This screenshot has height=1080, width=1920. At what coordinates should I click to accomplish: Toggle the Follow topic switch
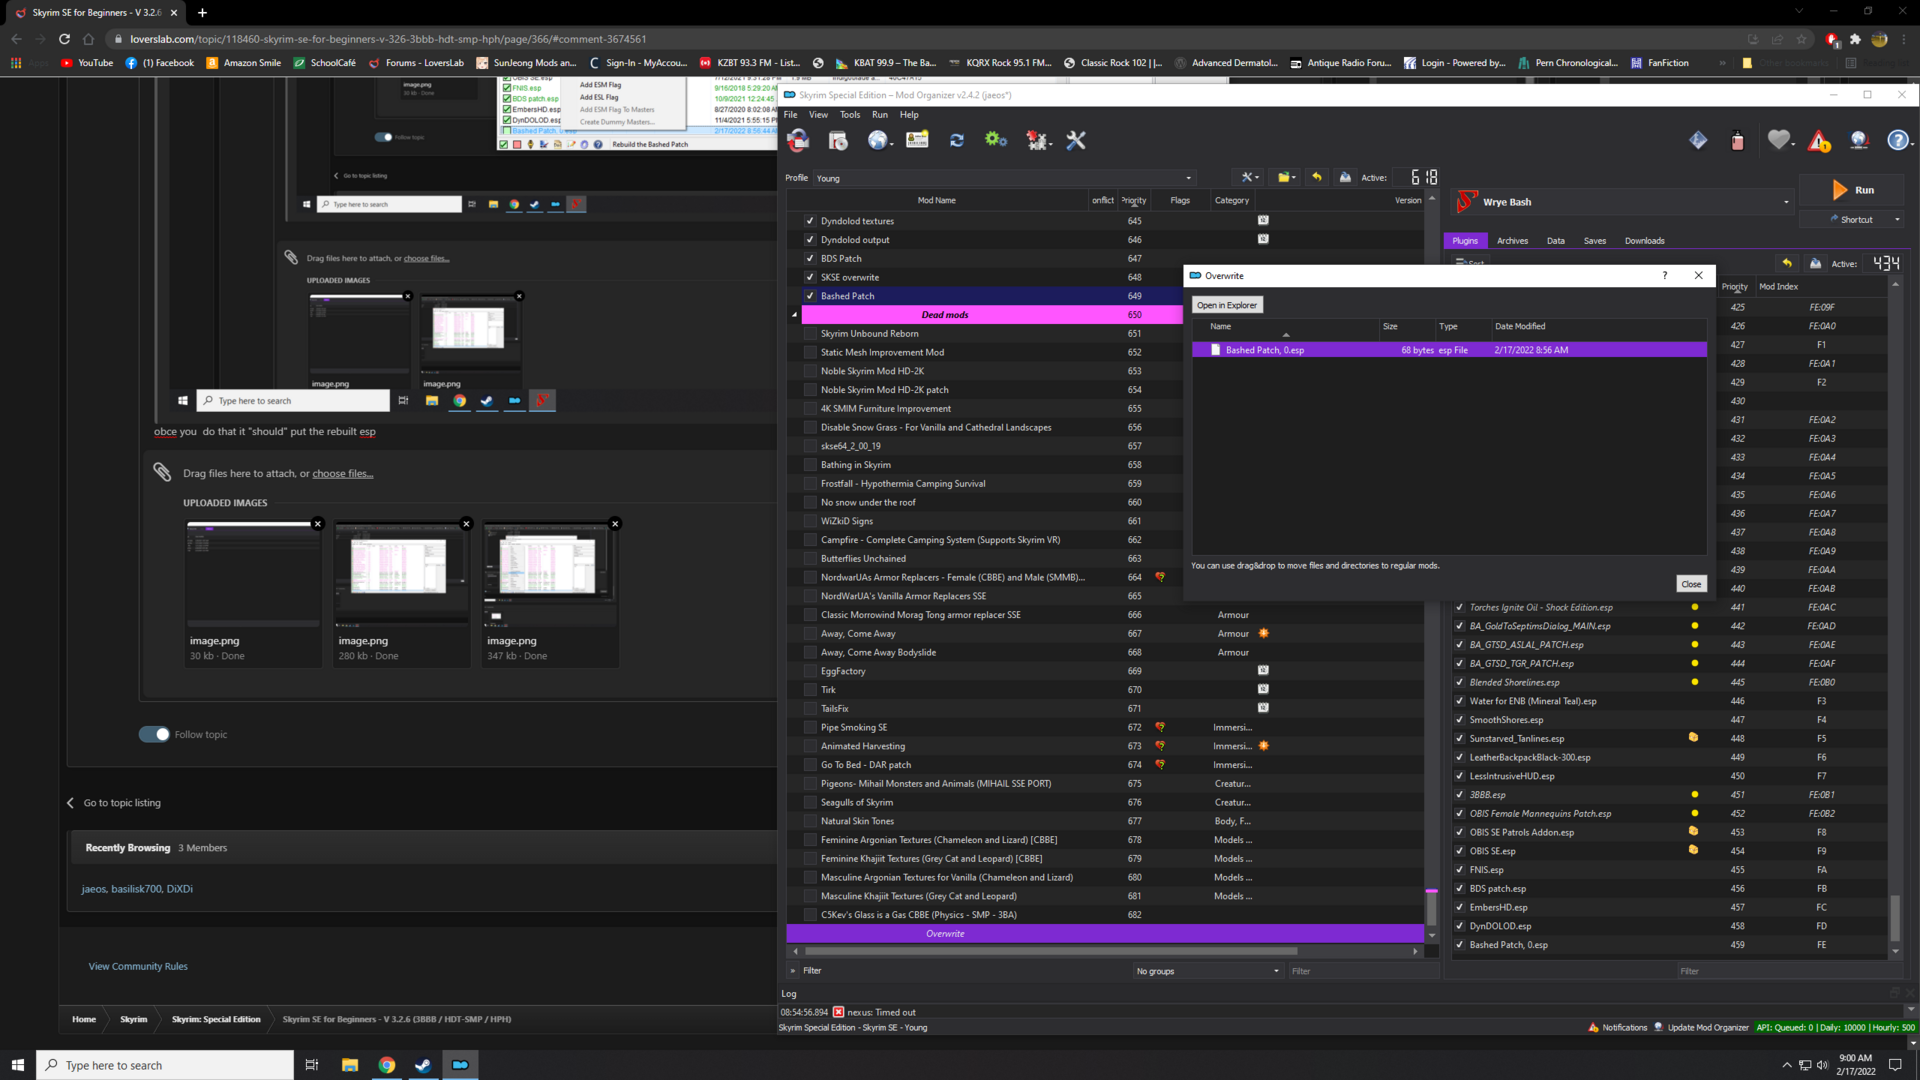(154, 734)
